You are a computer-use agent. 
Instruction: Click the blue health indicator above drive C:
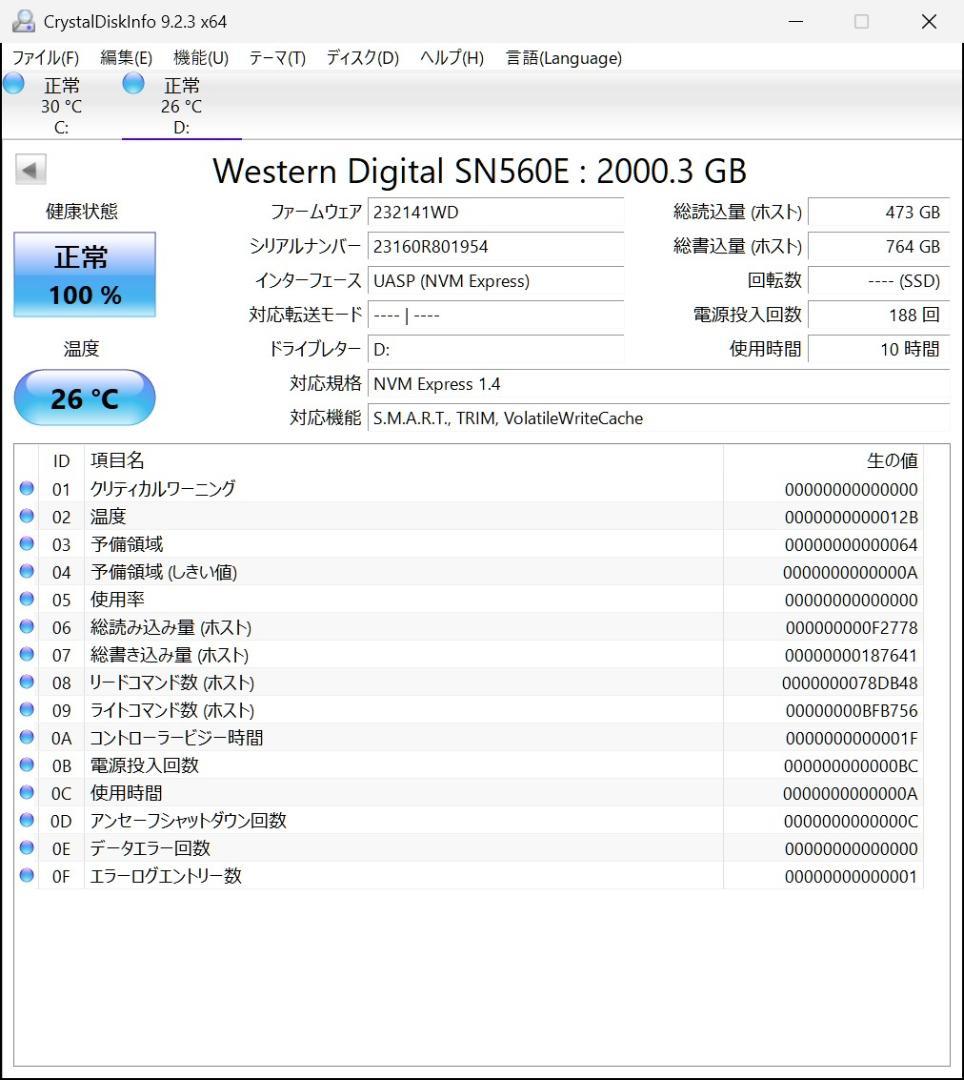13,85
